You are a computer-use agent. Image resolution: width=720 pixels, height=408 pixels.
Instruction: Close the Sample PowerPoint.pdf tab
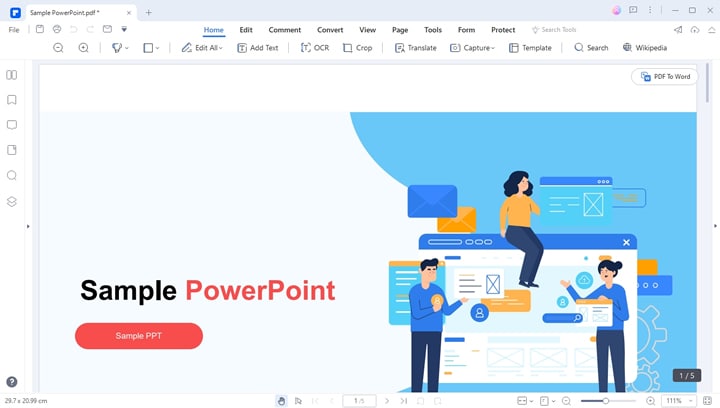pyautogui.click(x=129, y=13)
